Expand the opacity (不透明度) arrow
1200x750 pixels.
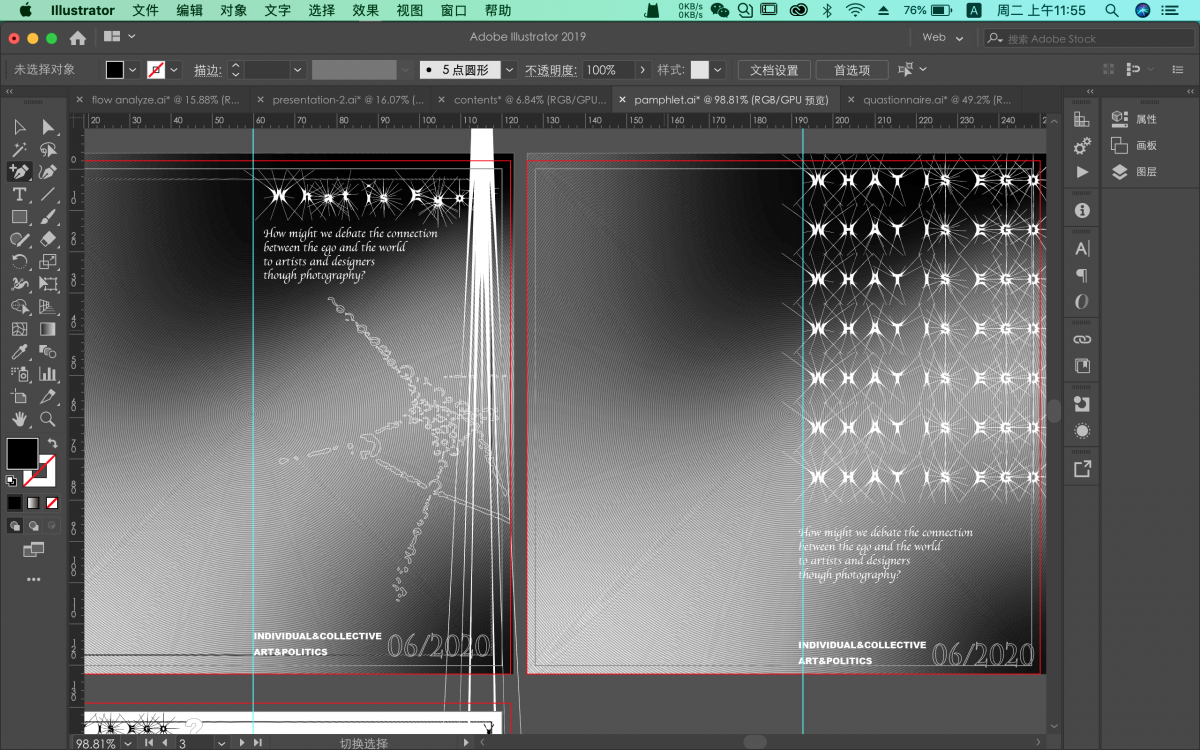[643, 70]
